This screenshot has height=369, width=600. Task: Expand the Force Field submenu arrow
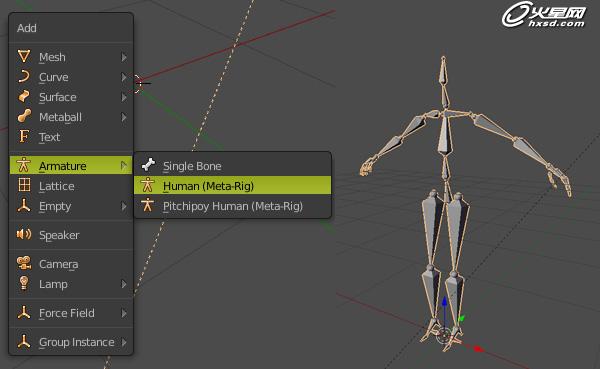(x=124, y=313)
